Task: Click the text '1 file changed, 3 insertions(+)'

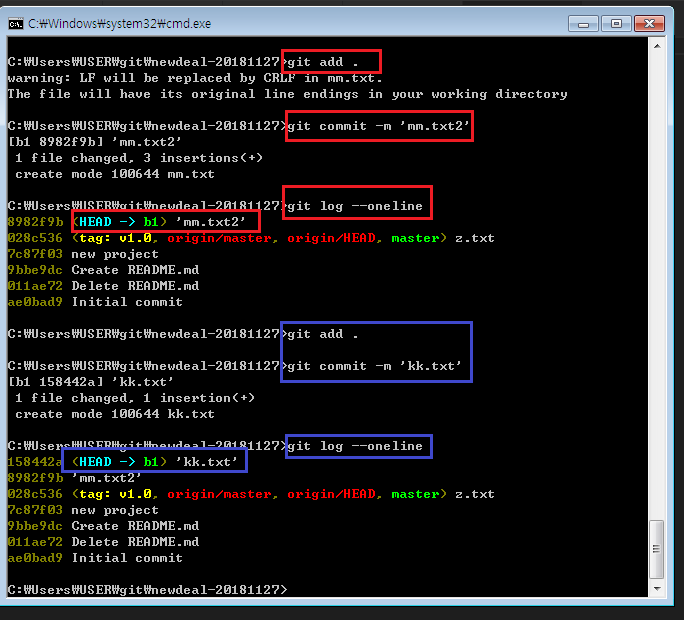Action: click(139, 158)
